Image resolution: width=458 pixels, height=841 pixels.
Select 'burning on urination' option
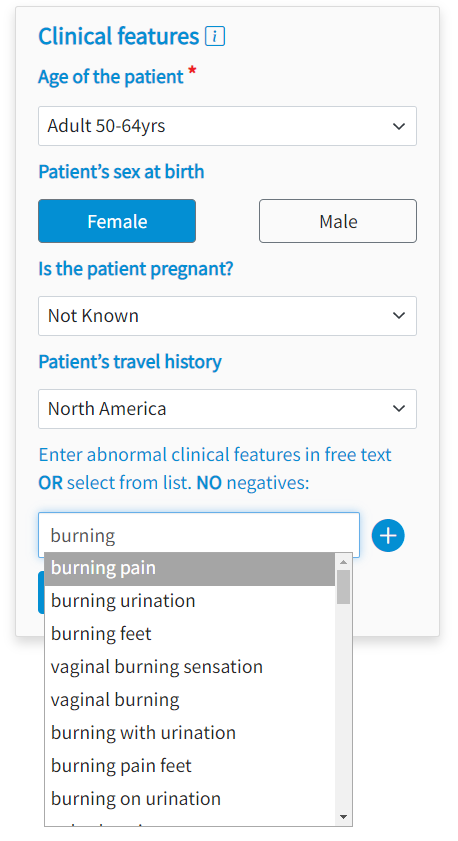coord(190,799)
